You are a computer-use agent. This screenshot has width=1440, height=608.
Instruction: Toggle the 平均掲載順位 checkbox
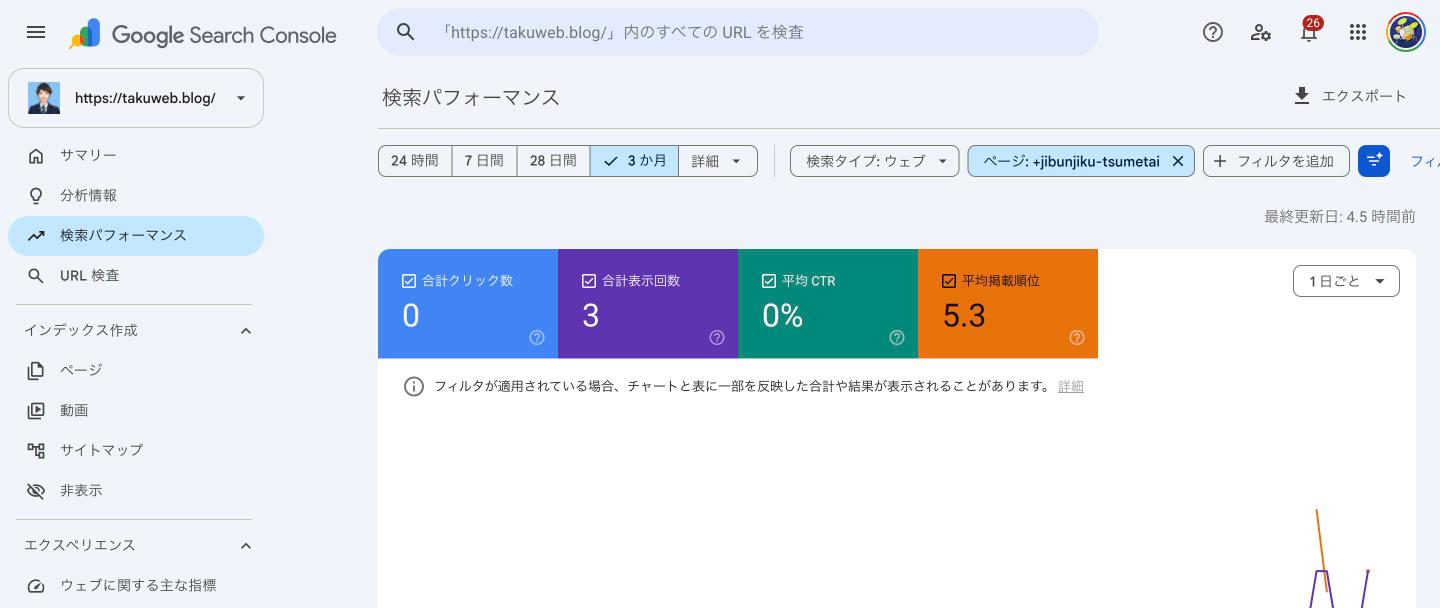[x=949, y=281]
